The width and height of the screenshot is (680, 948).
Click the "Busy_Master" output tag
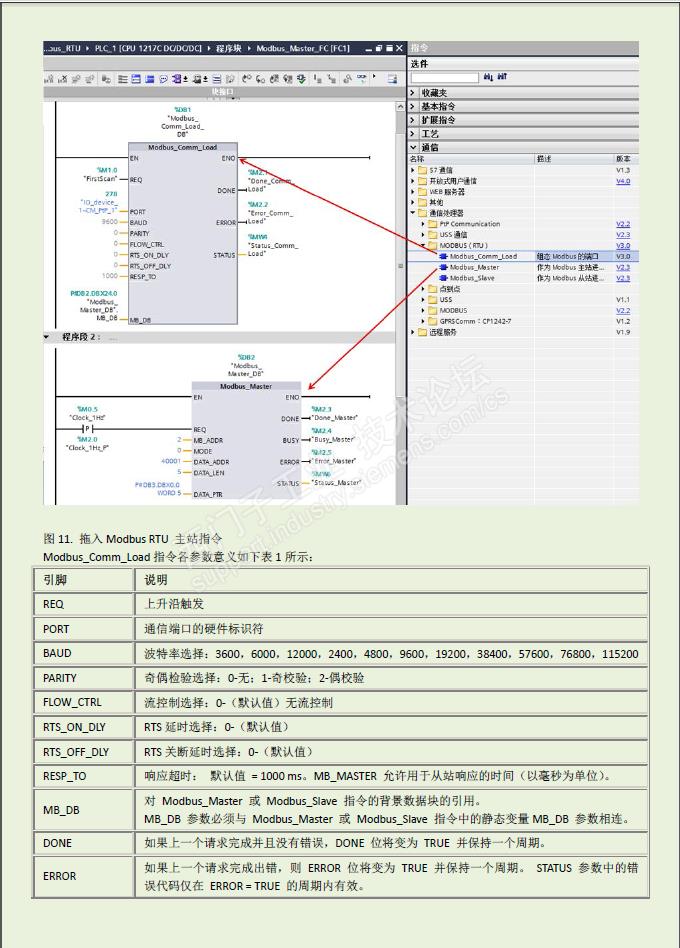[x=333, y=440]
